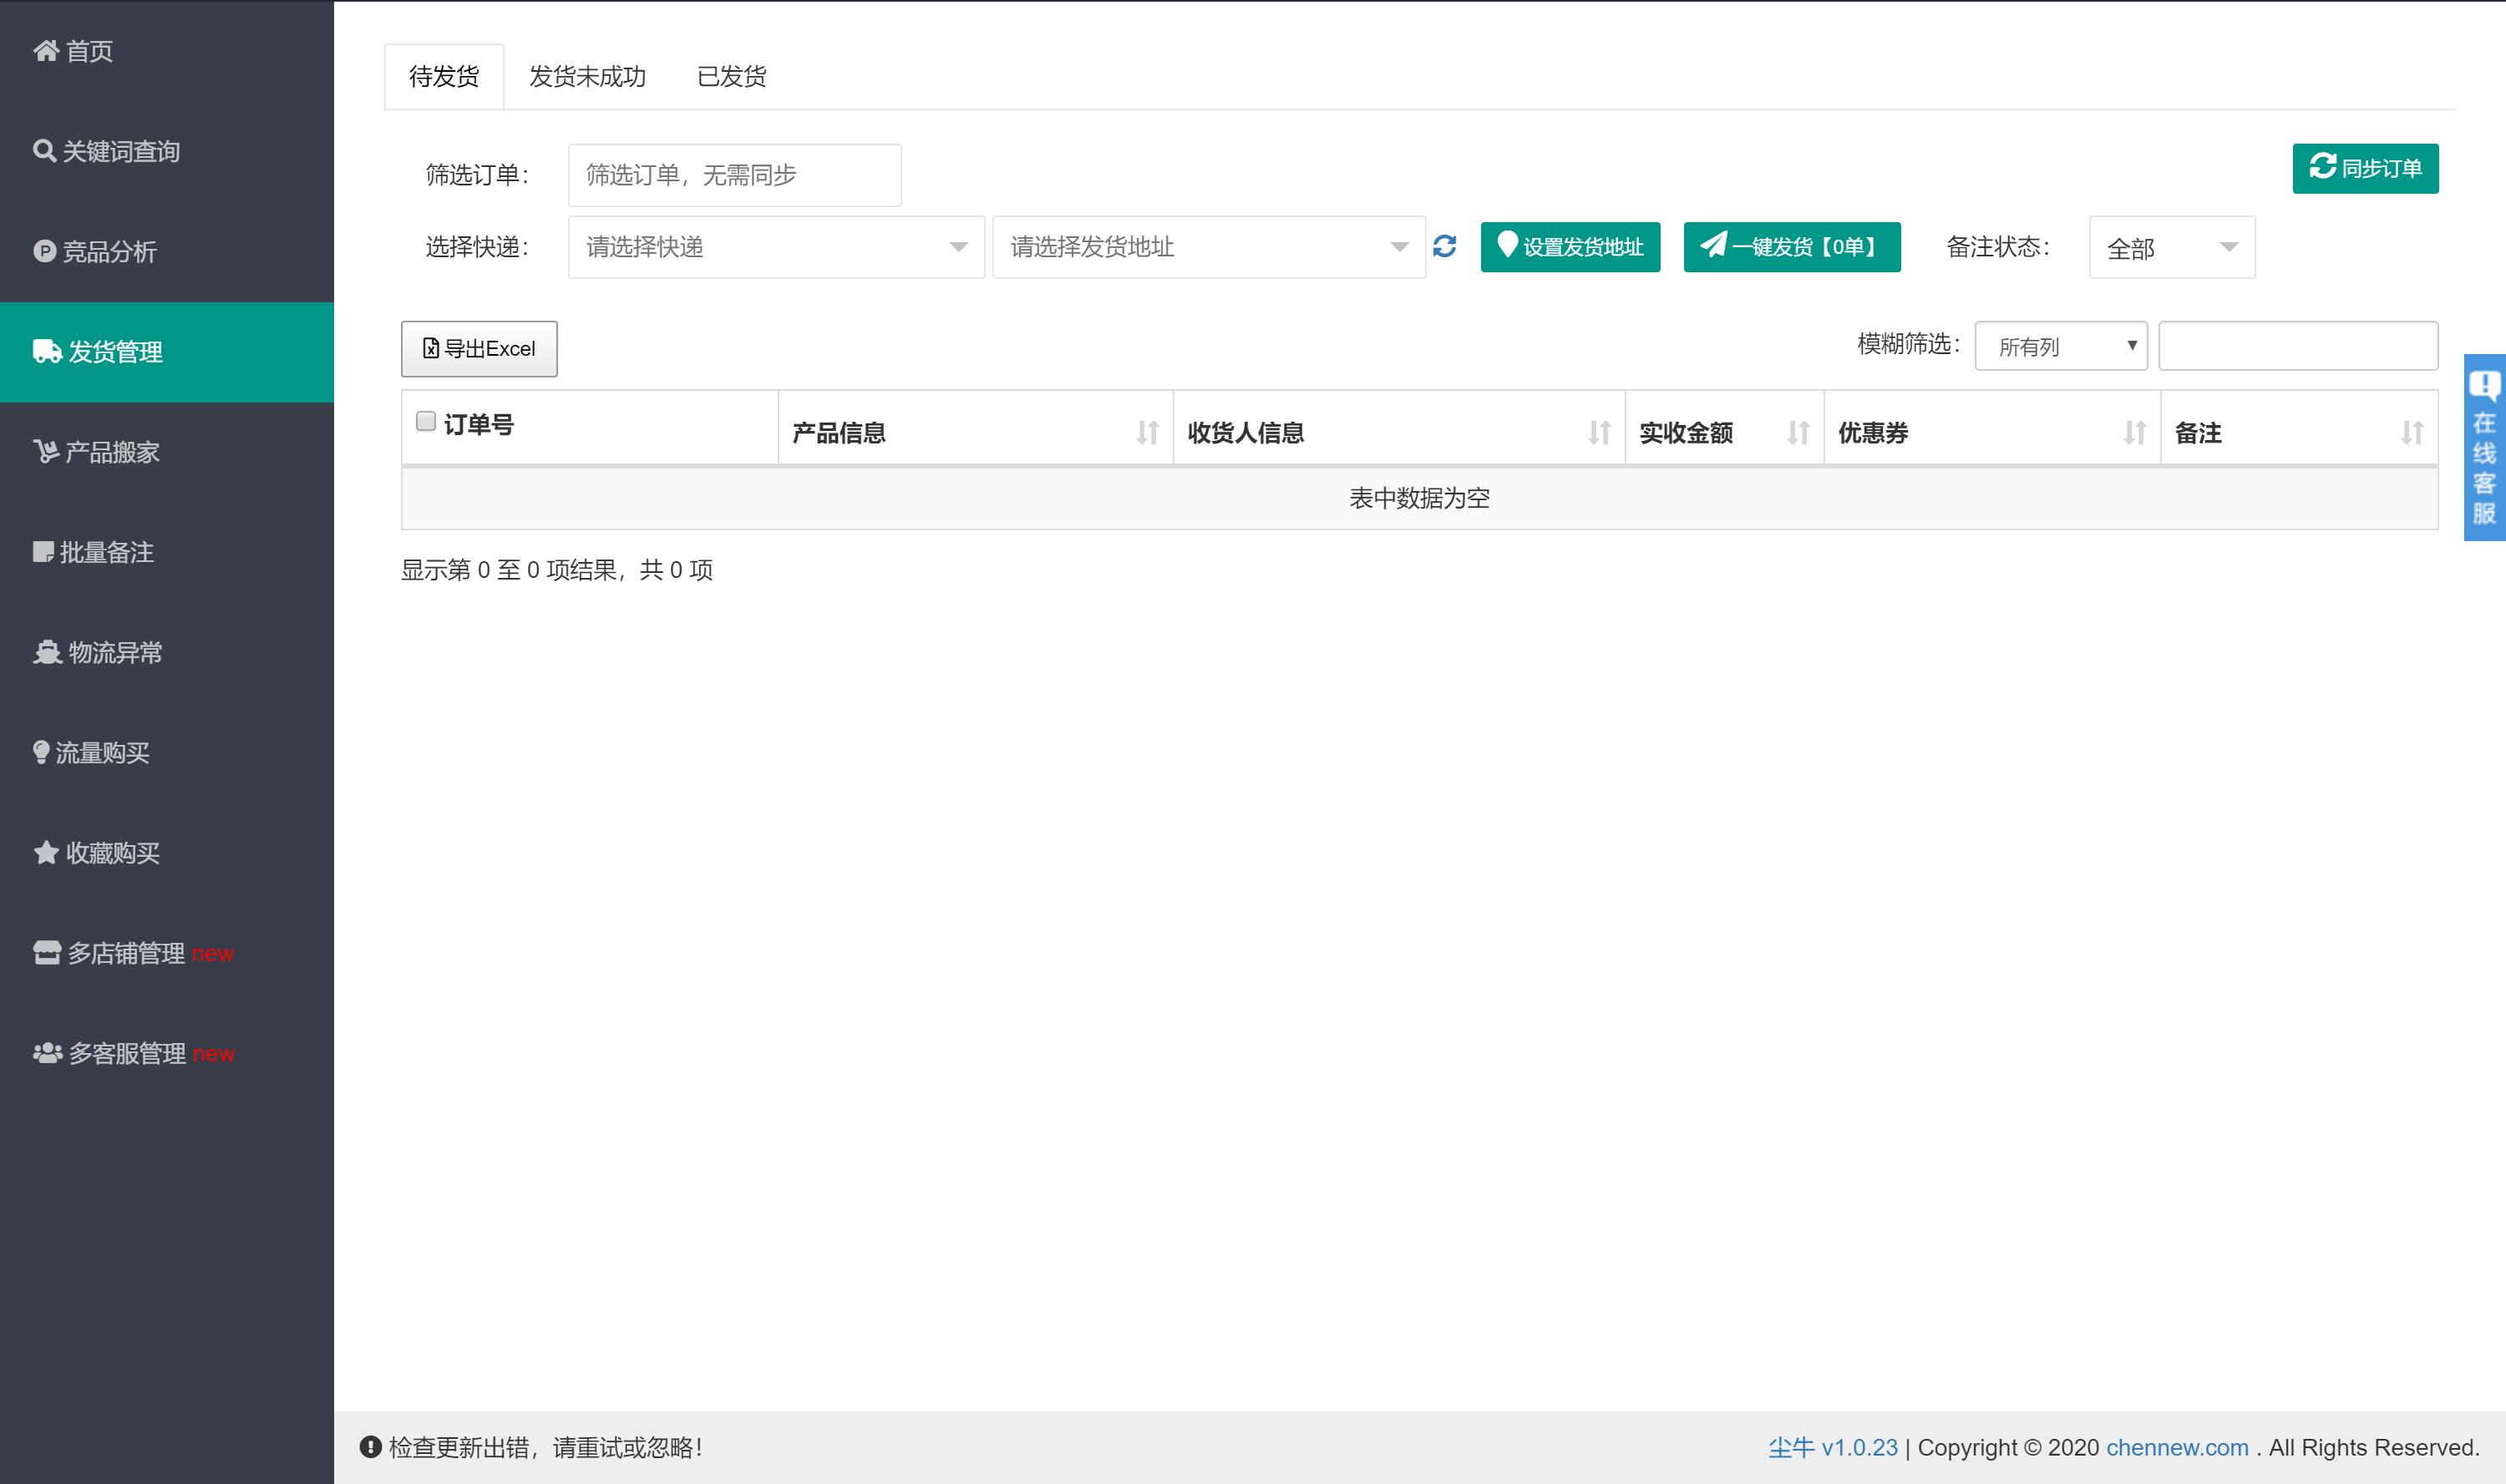Open 物流异常 in the sidebar
Image resolution: width=2506 pixels, height=1484 pixels.
coord(167,652)
